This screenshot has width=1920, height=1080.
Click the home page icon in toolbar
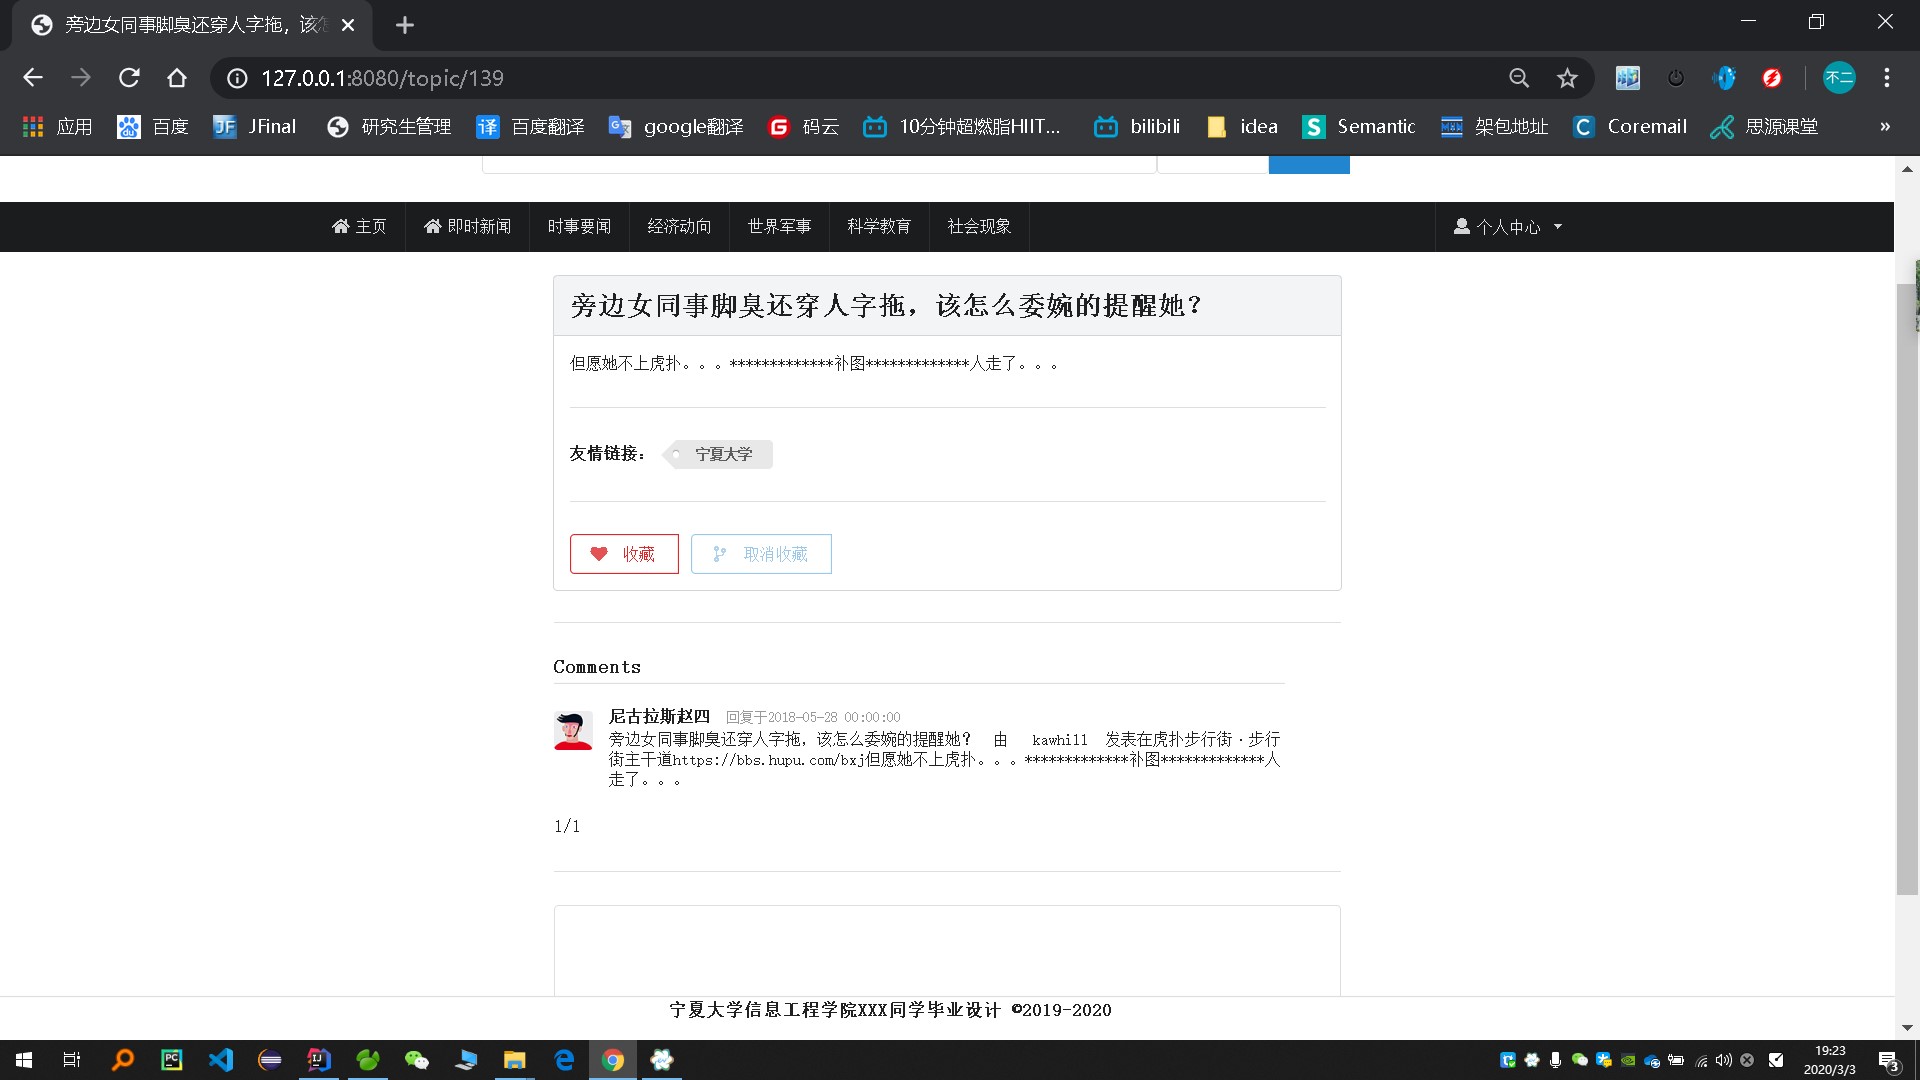pos(177,78)
